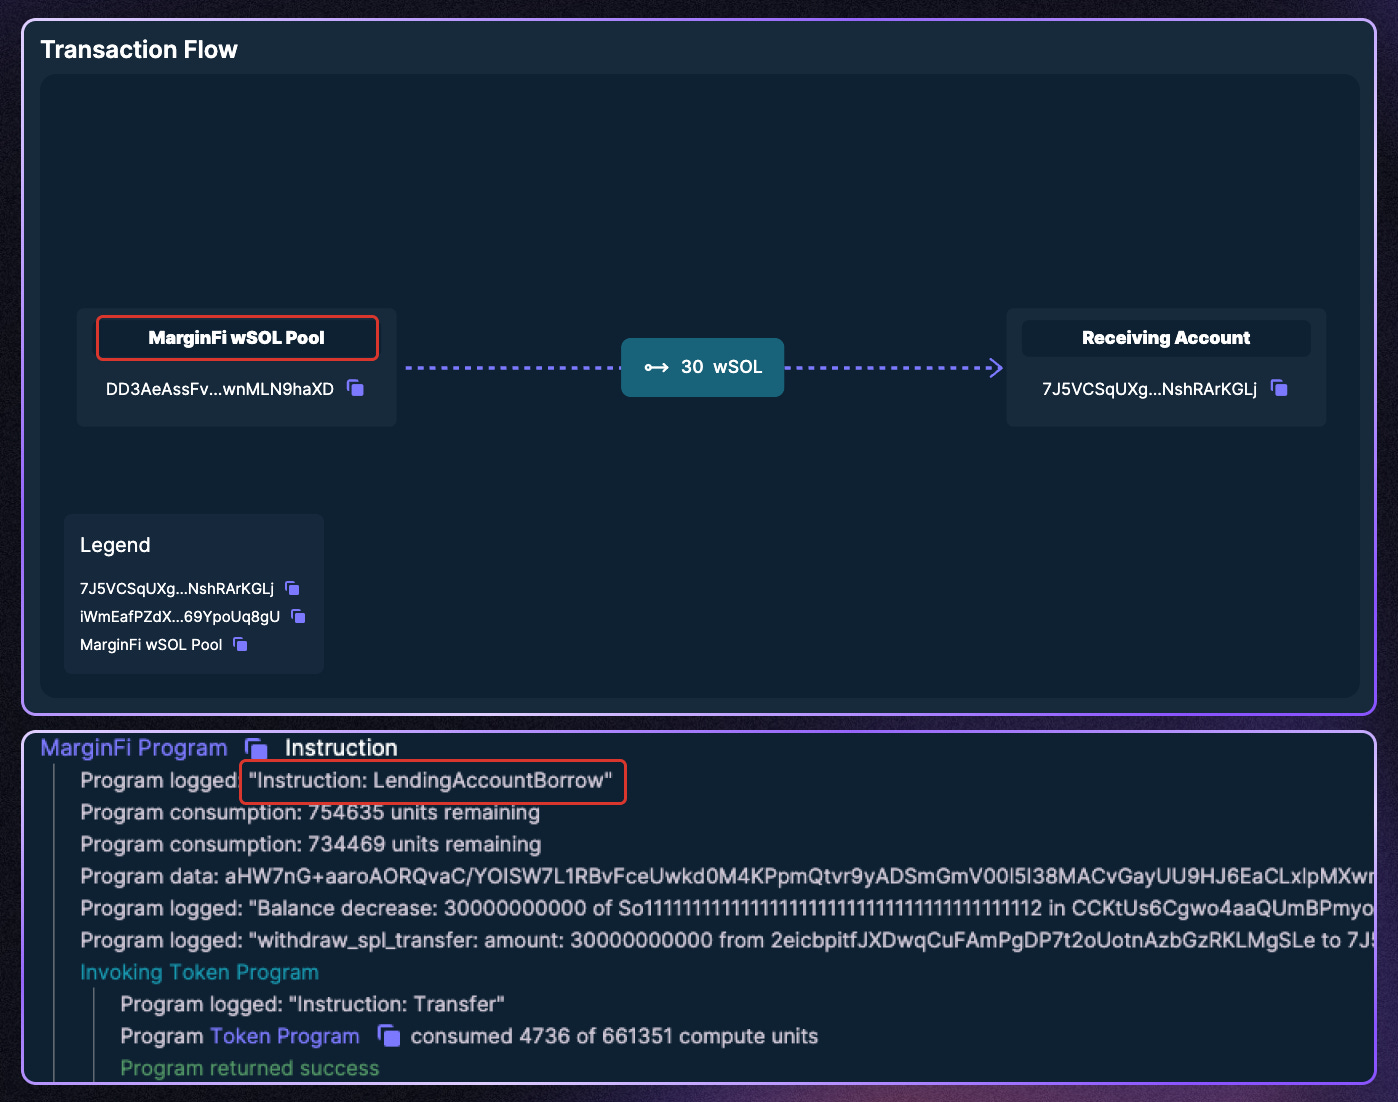This screenshot has width=1398, height=1102.
Task: Click legend text iWmEafPZdX...69YpoUq8gU
Action: point(180,617)
